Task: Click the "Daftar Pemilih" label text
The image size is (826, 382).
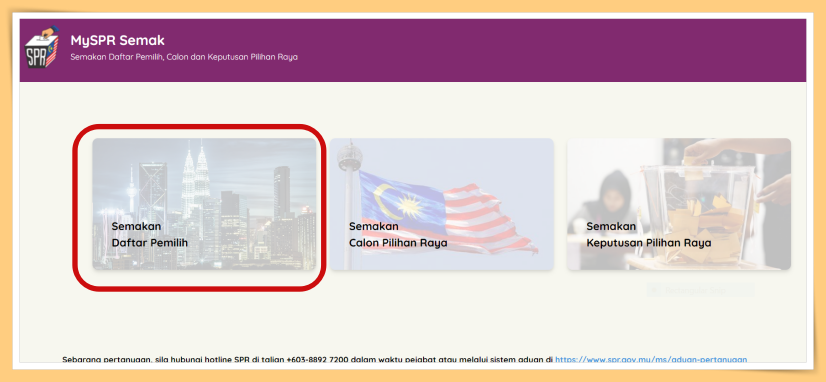Action: pyautogui.click(x=150, y=243)
